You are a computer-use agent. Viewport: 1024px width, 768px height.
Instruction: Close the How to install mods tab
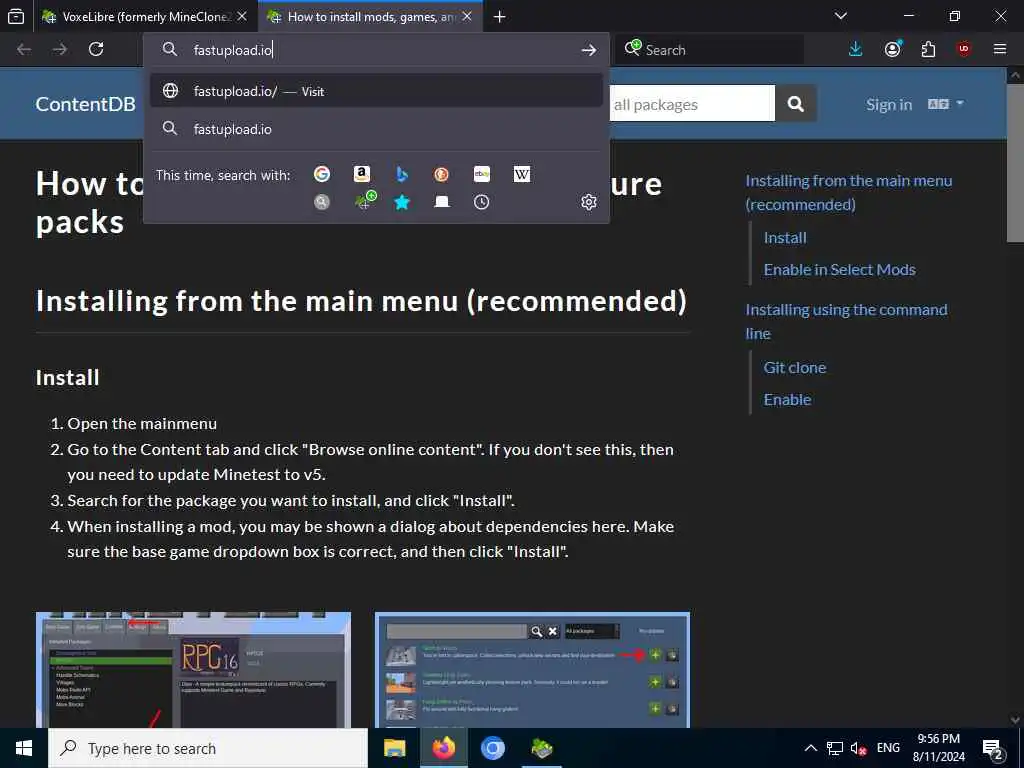[x=467, y=17]
